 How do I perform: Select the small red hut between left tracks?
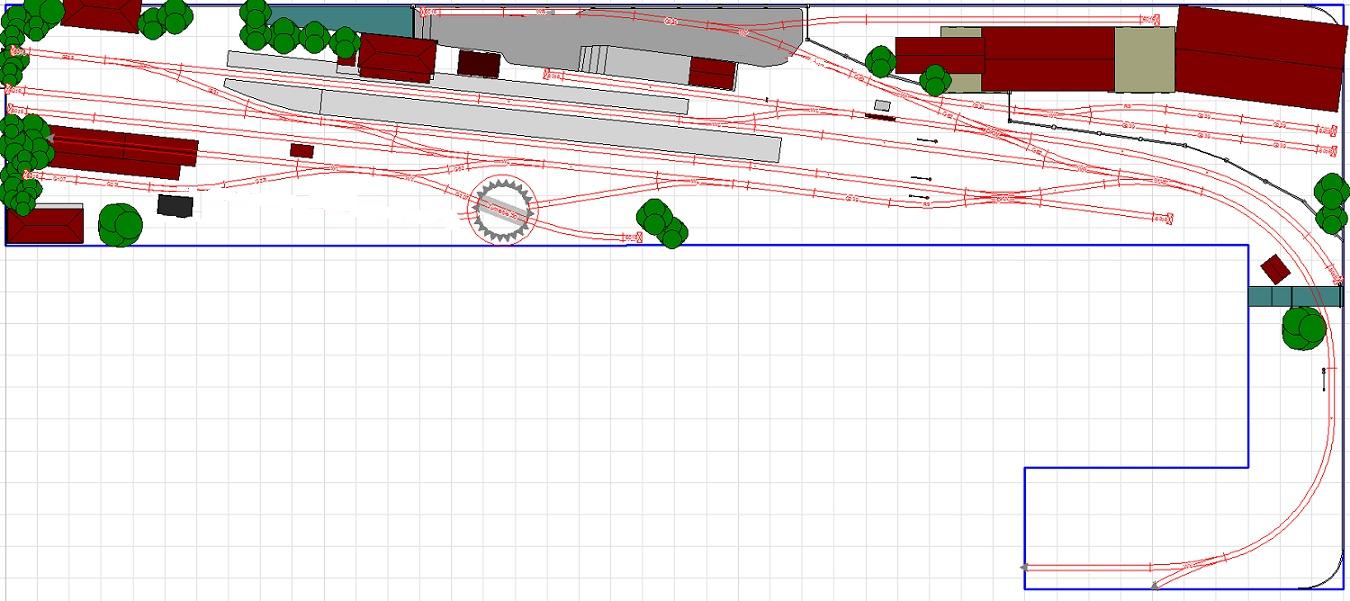302,150
